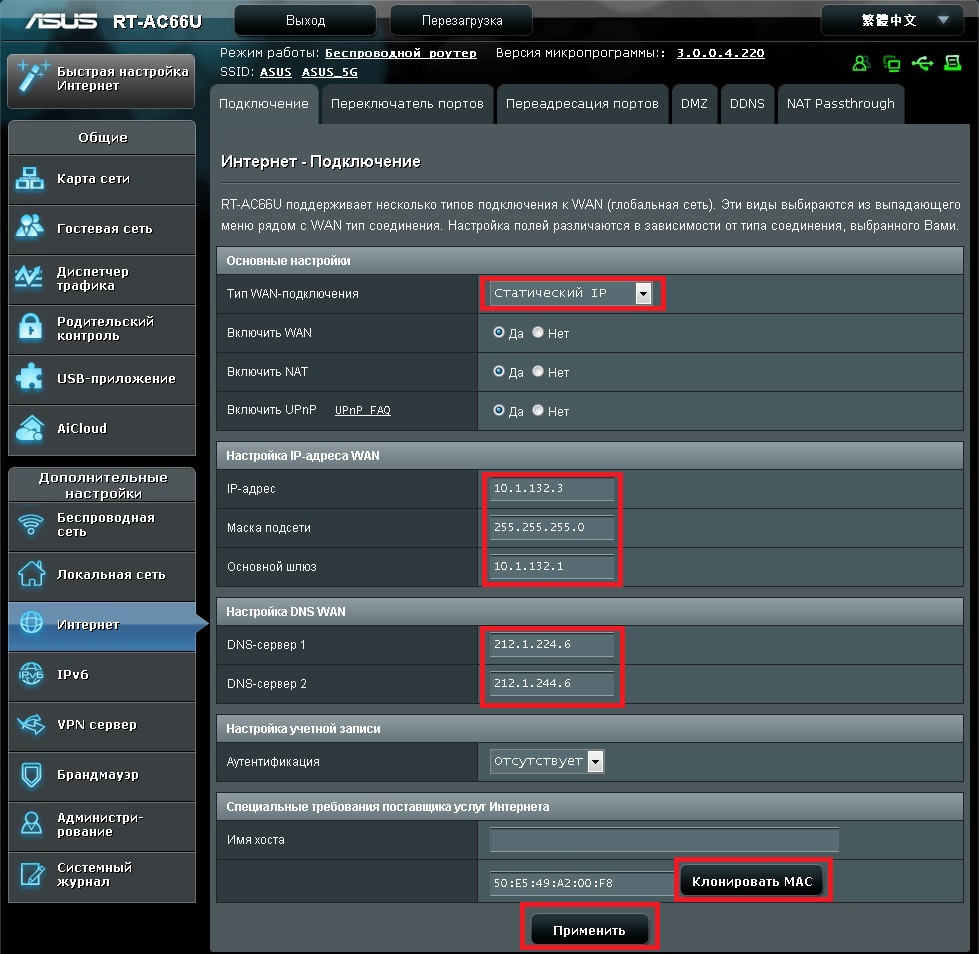
Task: Expand the WAN connection type dropdown
Action: pos(643,294)
